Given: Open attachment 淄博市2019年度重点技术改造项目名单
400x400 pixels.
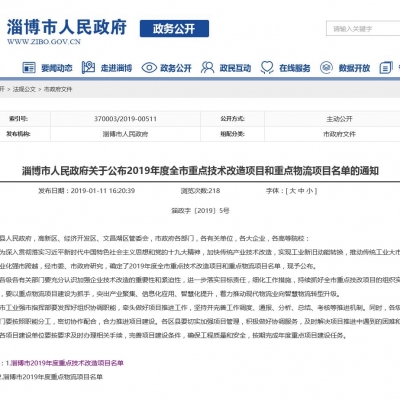Looking at the screenshot, I should click(67, 363).
